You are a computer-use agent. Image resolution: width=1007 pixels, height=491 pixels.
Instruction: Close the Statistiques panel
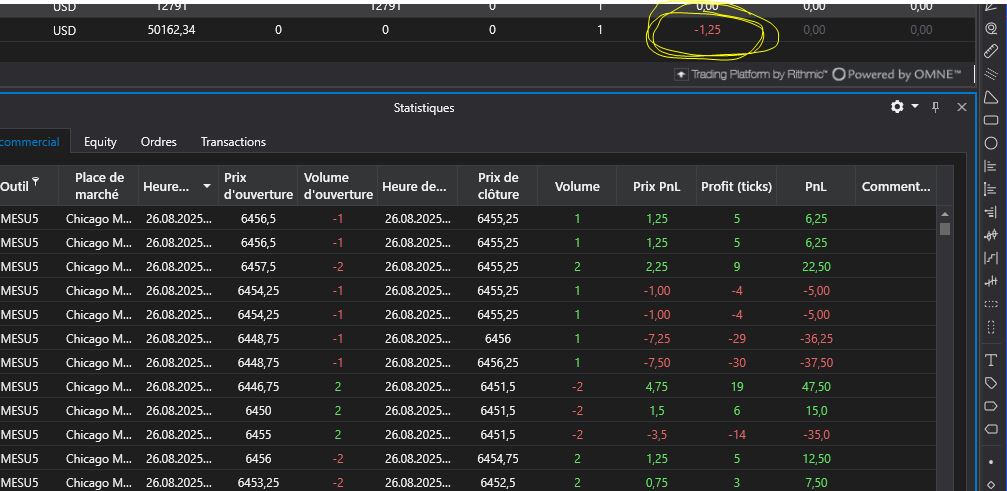click(x=961, y=107)
